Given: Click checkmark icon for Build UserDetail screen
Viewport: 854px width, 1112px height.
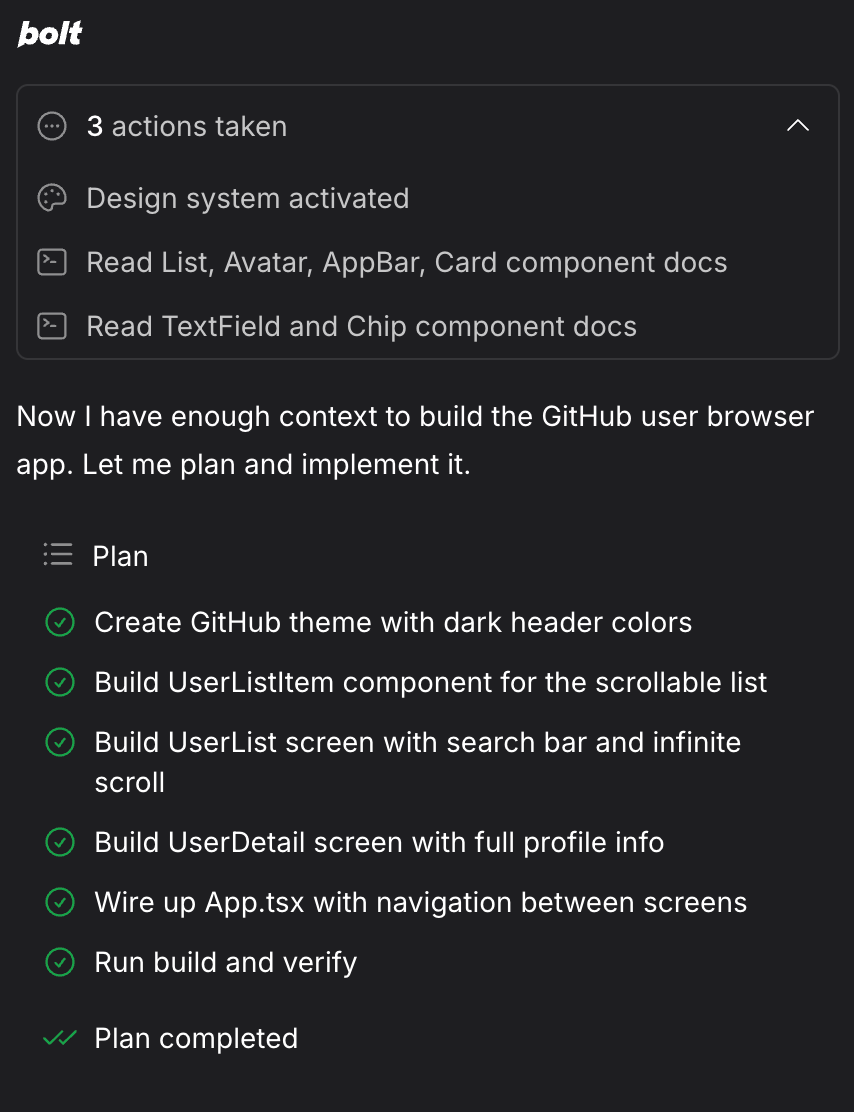Looking at the screenshot, I should pos(60,843).
